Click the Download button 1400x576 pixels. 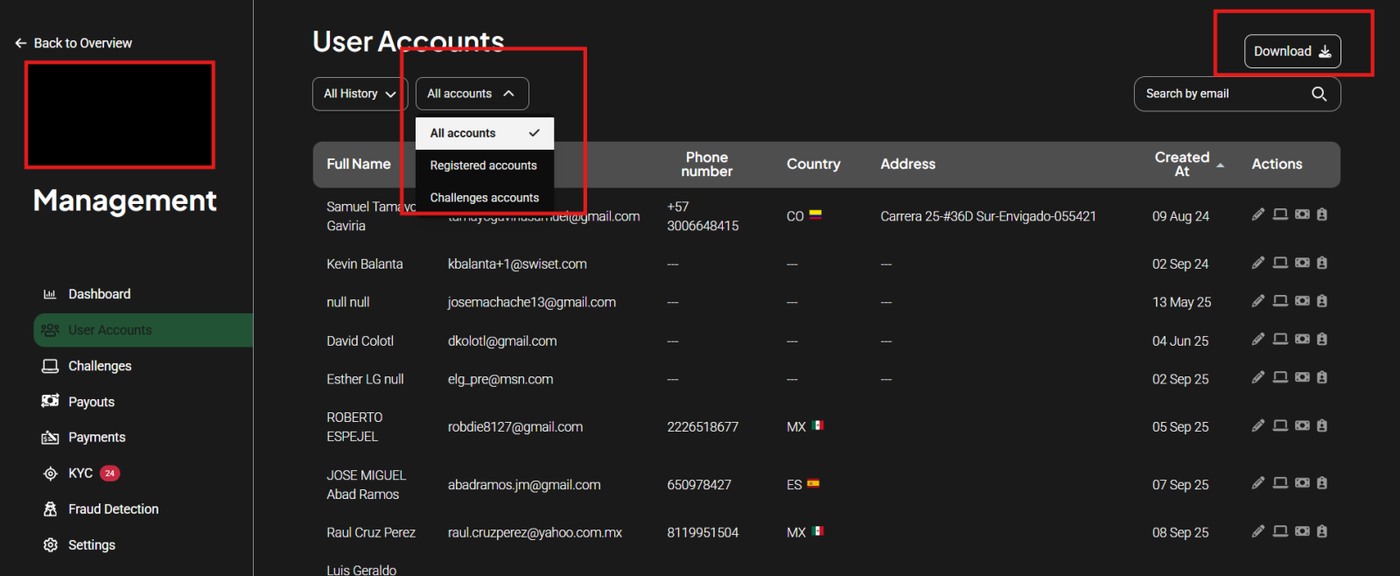[1292, 52]
